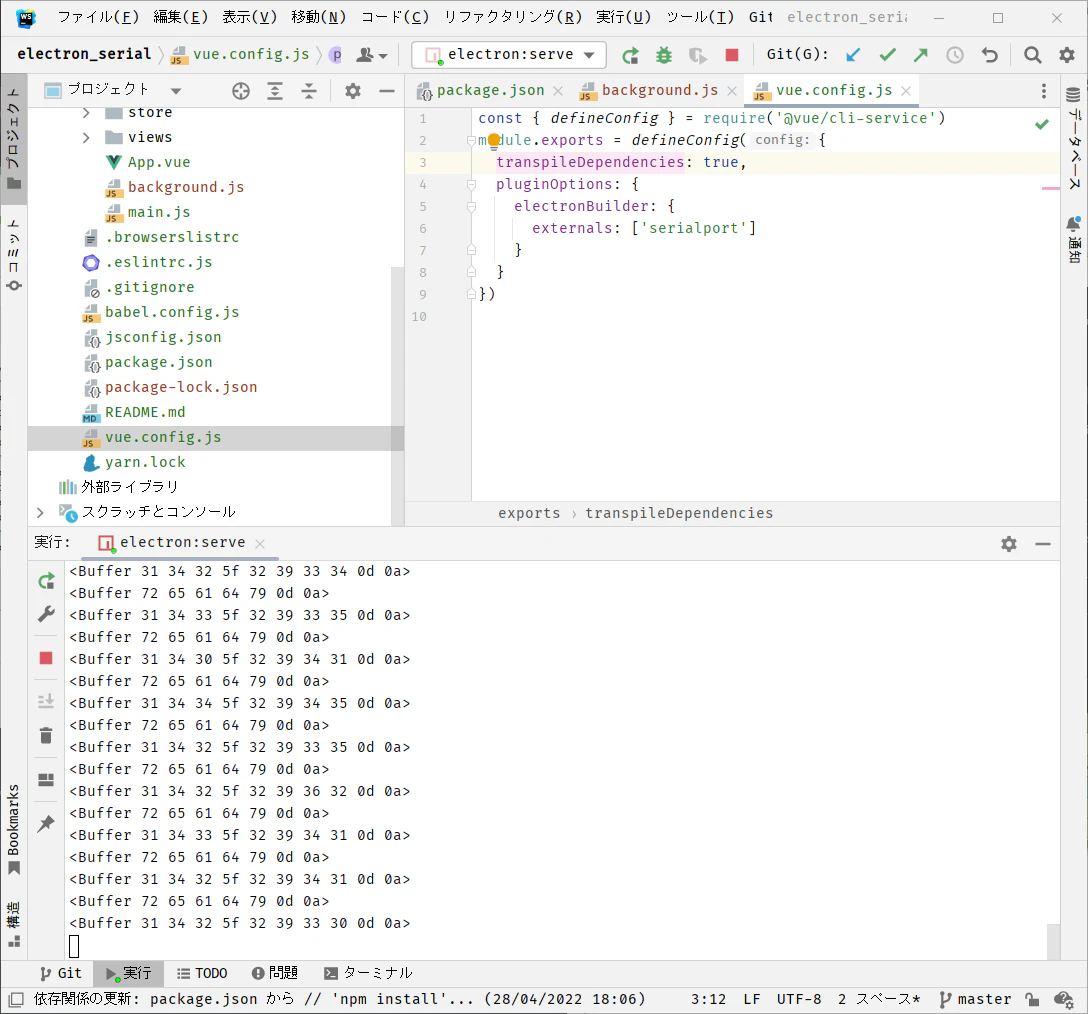Toggle the コミット side panel

13,255
